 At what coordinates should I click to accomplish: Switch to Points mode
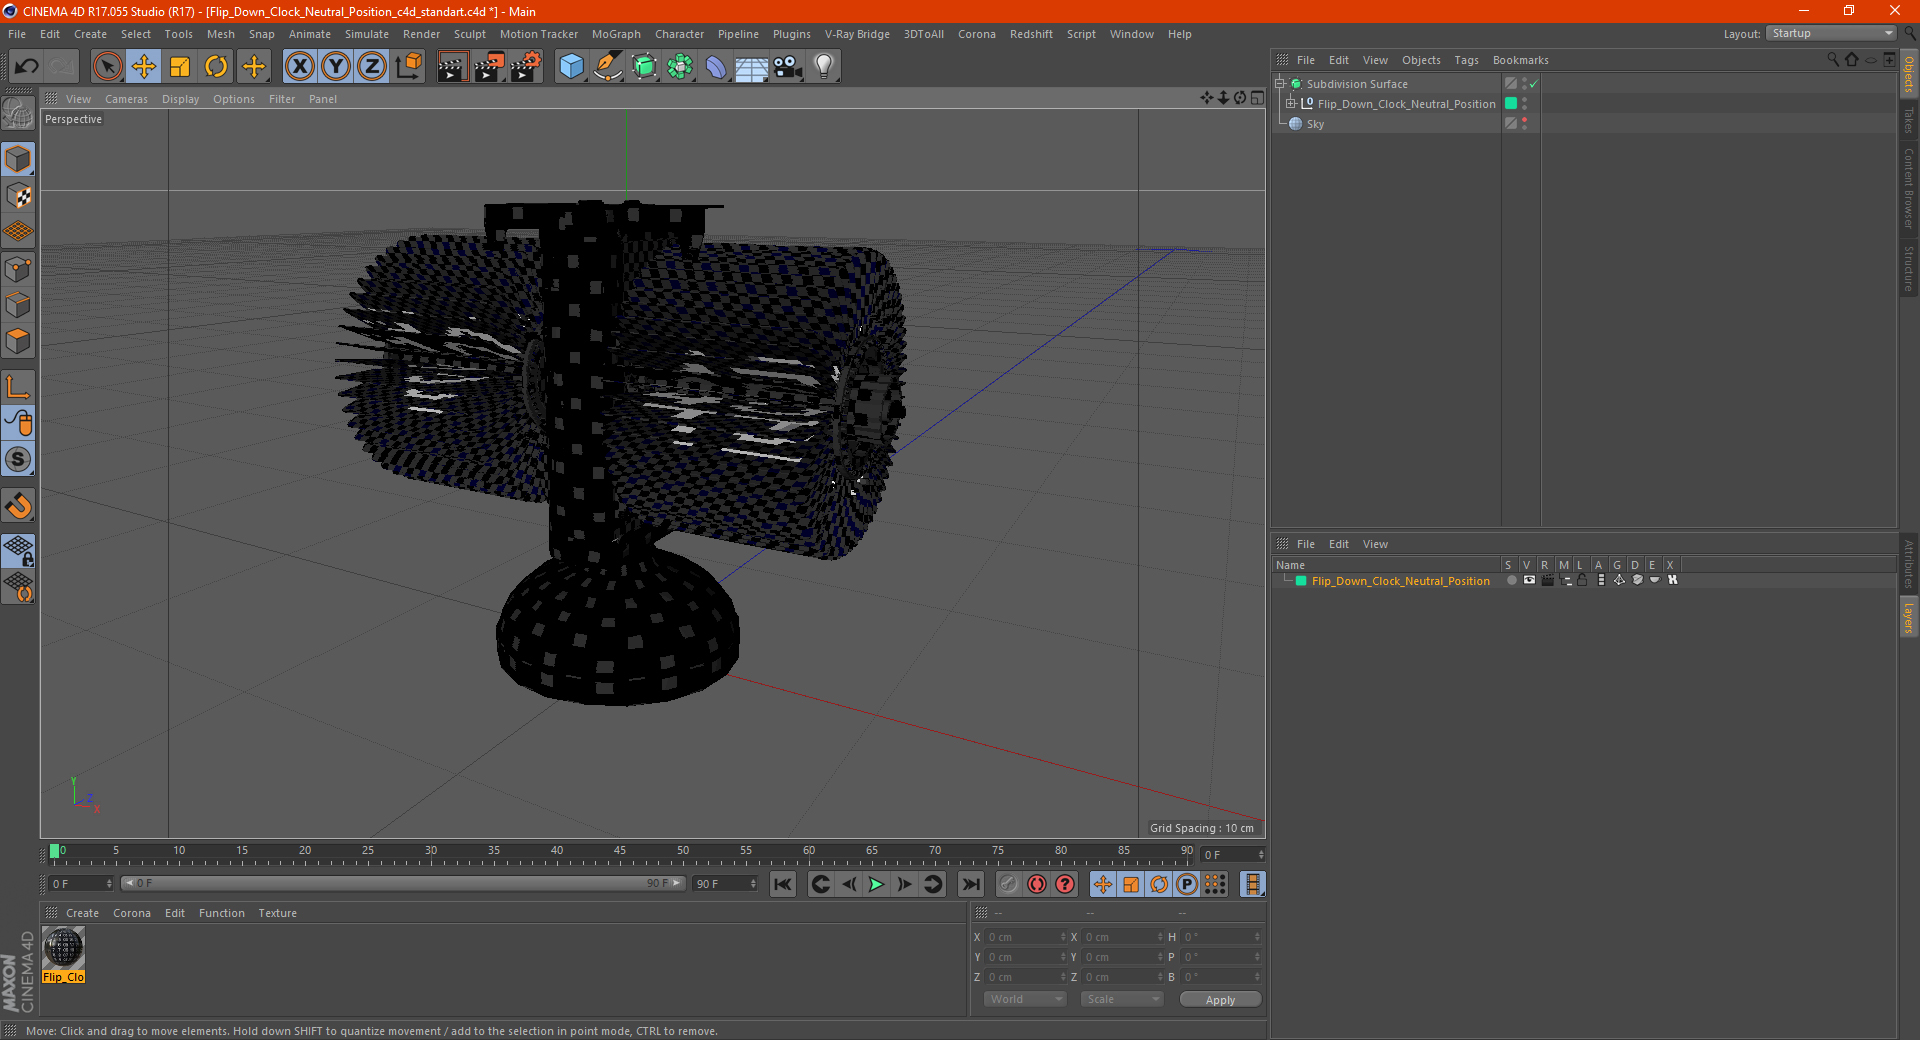(18, 269)
